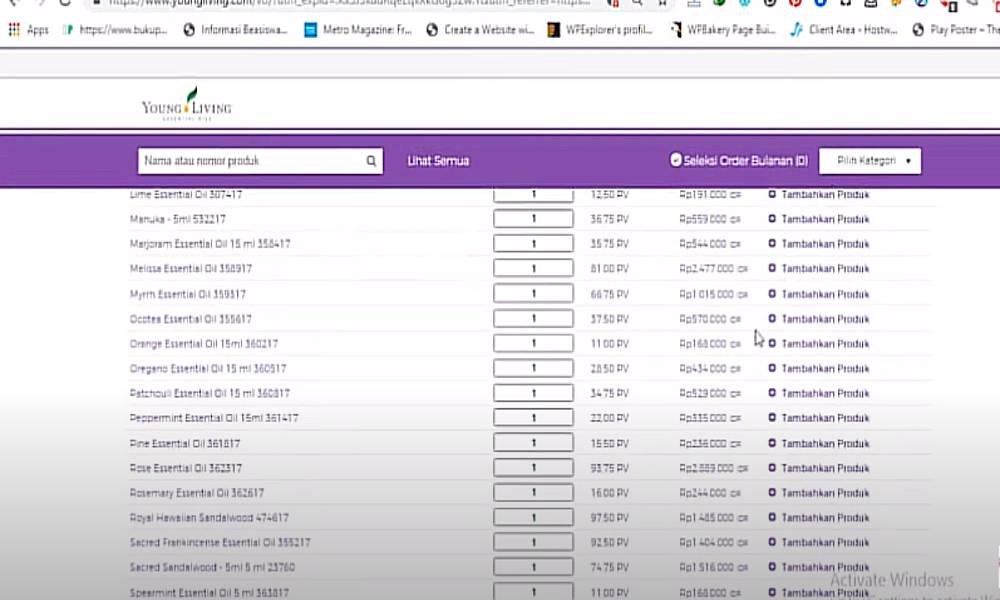
Task: Click the price in the Myrrh Essential Oil row
Action: point(713,295)
